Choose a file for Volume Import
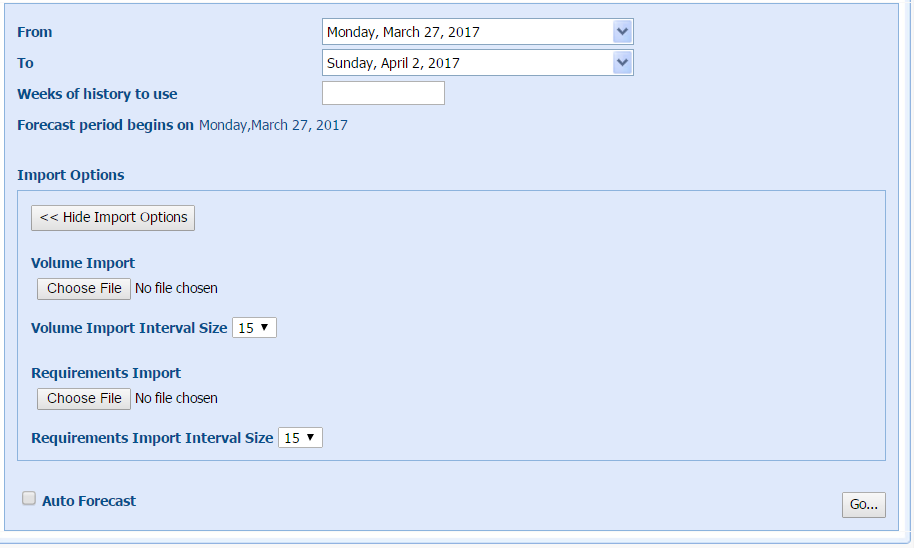The image size is (914, 548). pyautogui.click(x=84, y=288)
